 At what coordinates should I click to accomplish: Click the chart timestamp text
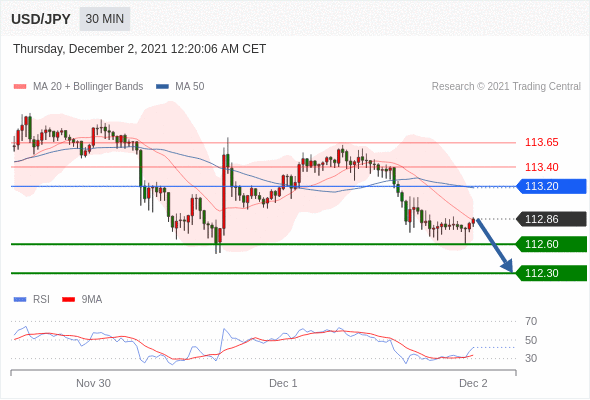[140, 49]
